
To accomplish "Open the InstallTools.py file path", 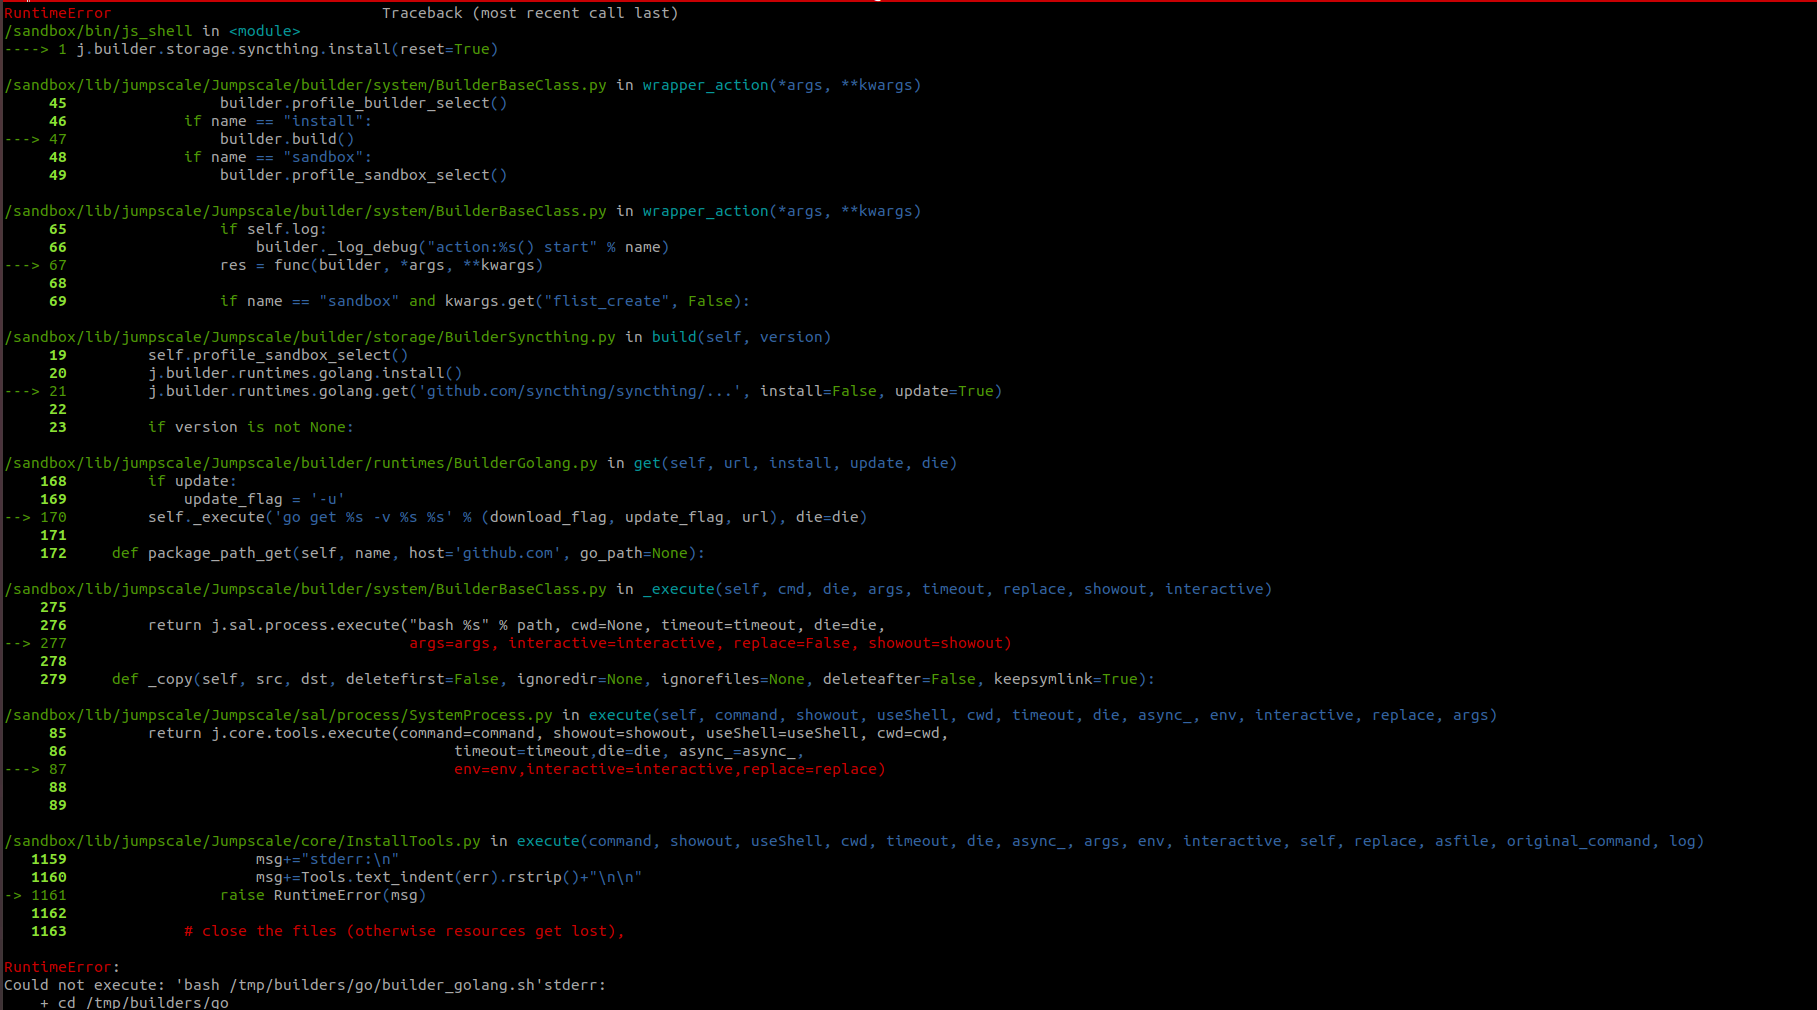I will point(239,841).
